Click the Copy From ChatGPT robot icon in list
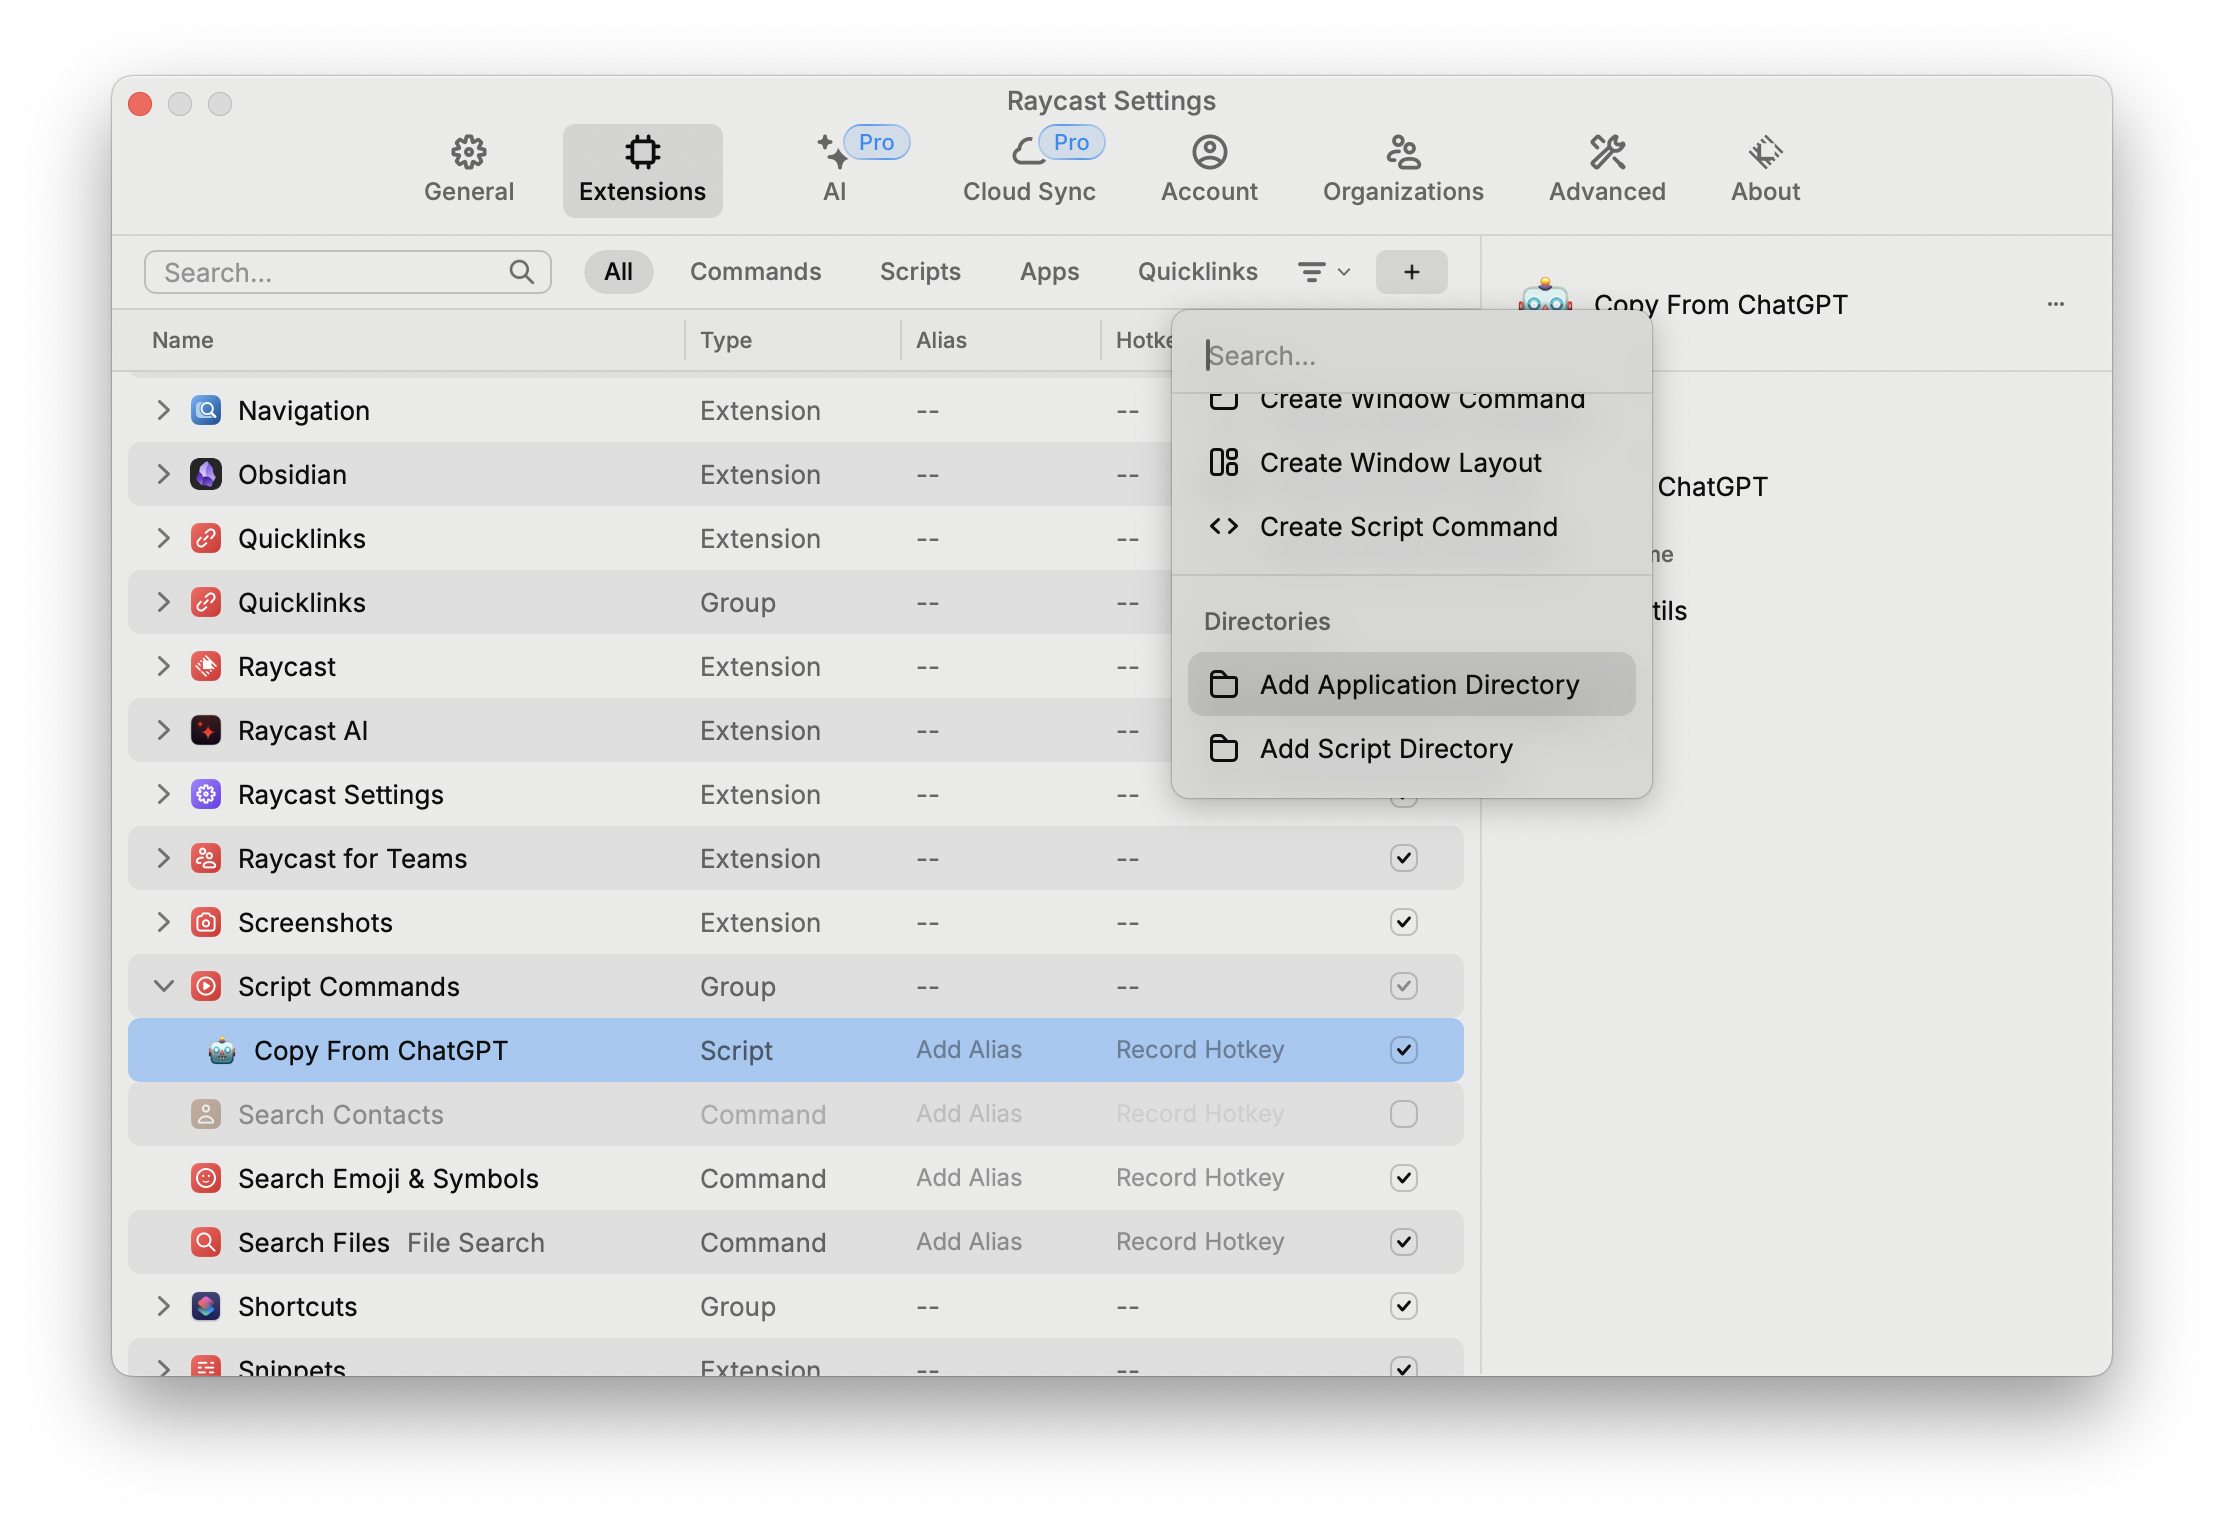Screen dimensions: 2224x1524 coord(222,1051)
